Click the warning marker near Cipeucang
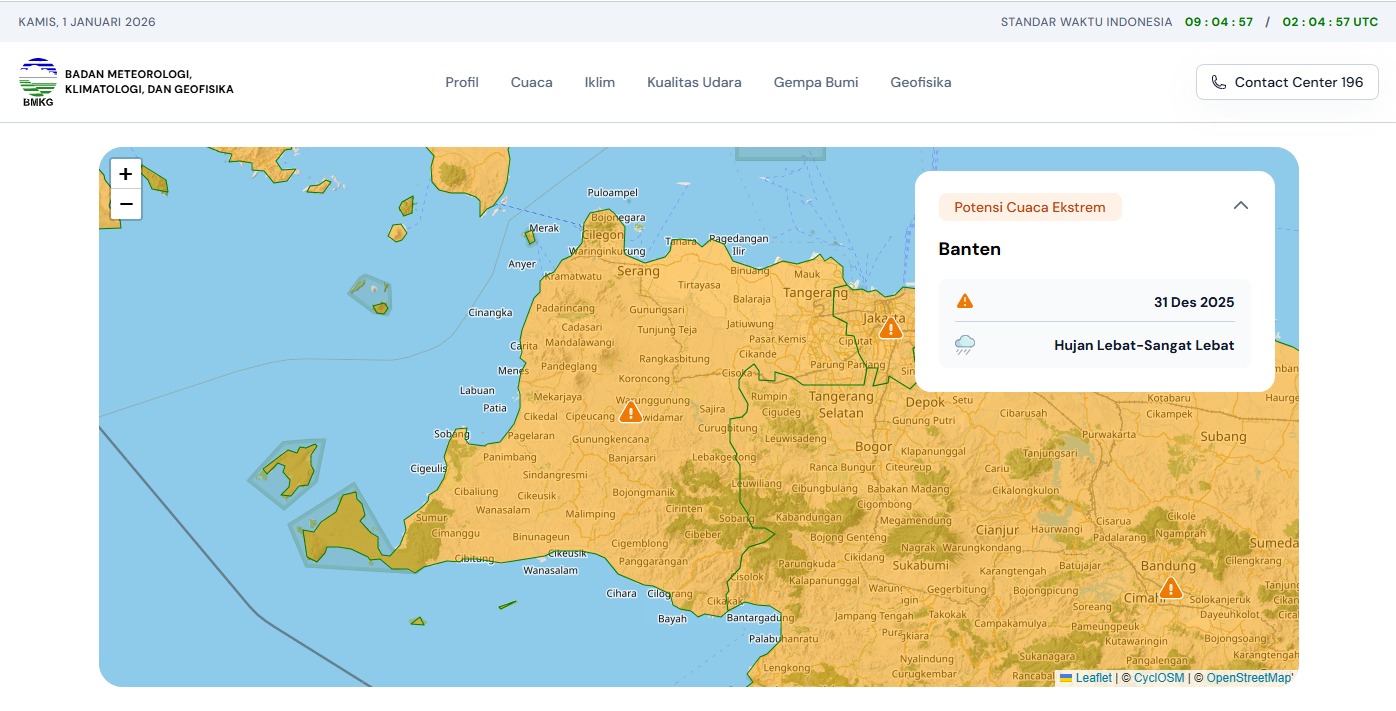1396x711 pixels. (630, 412)
